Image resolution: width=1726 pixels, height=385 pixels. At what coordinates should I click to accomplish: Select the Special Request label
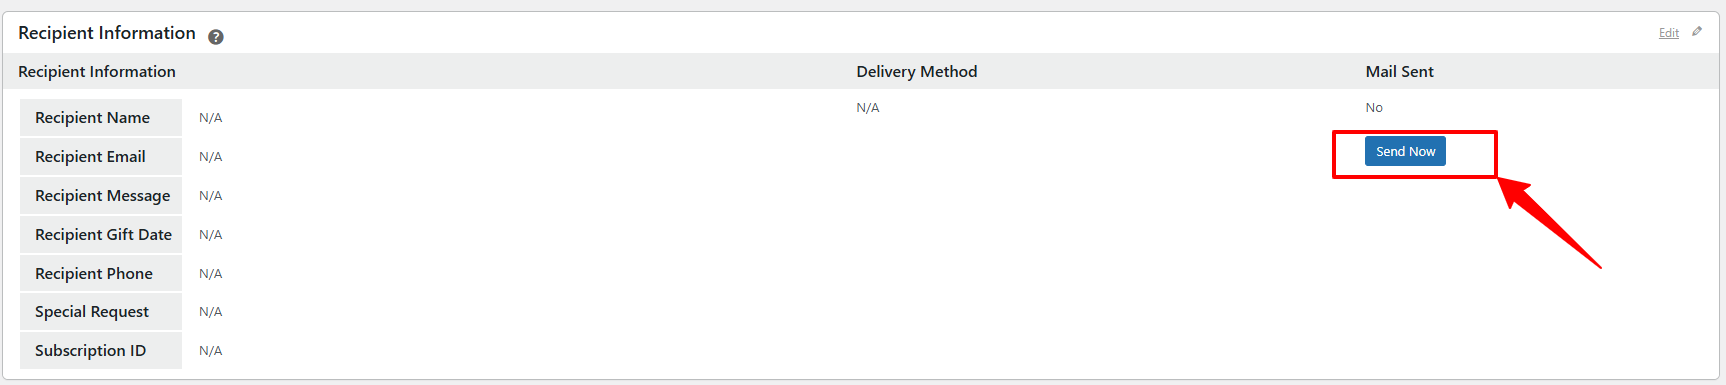pos(92,312)
